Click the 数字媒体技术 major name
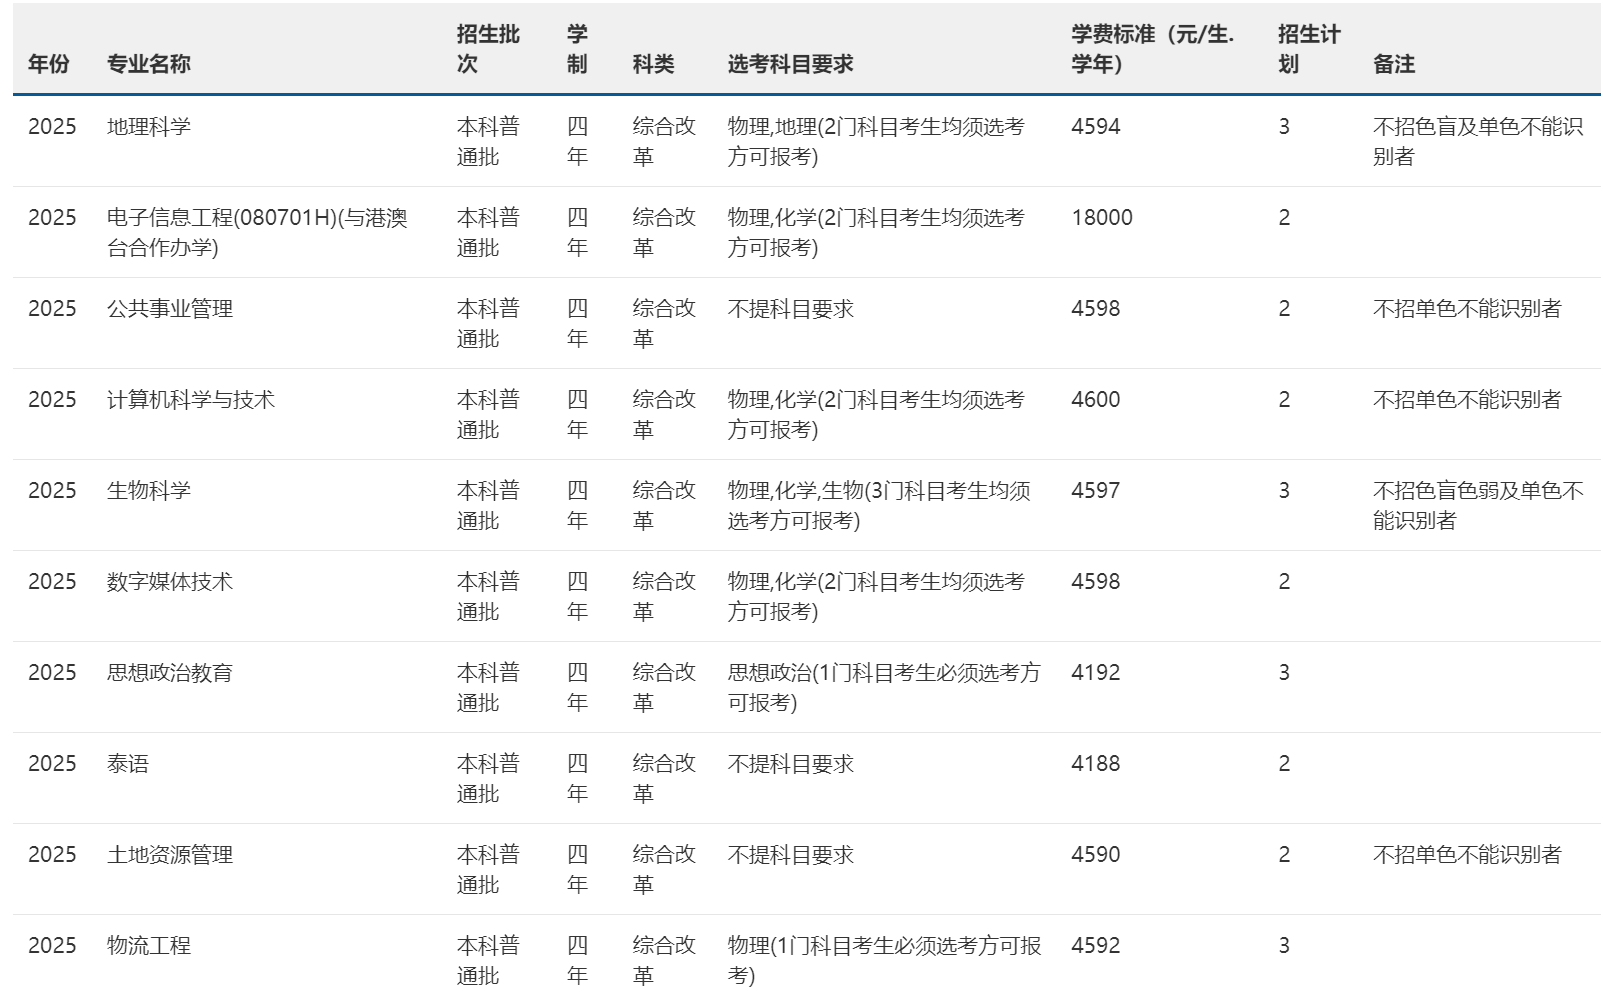Screen dimensions: 1603x1003 [169, 582]
